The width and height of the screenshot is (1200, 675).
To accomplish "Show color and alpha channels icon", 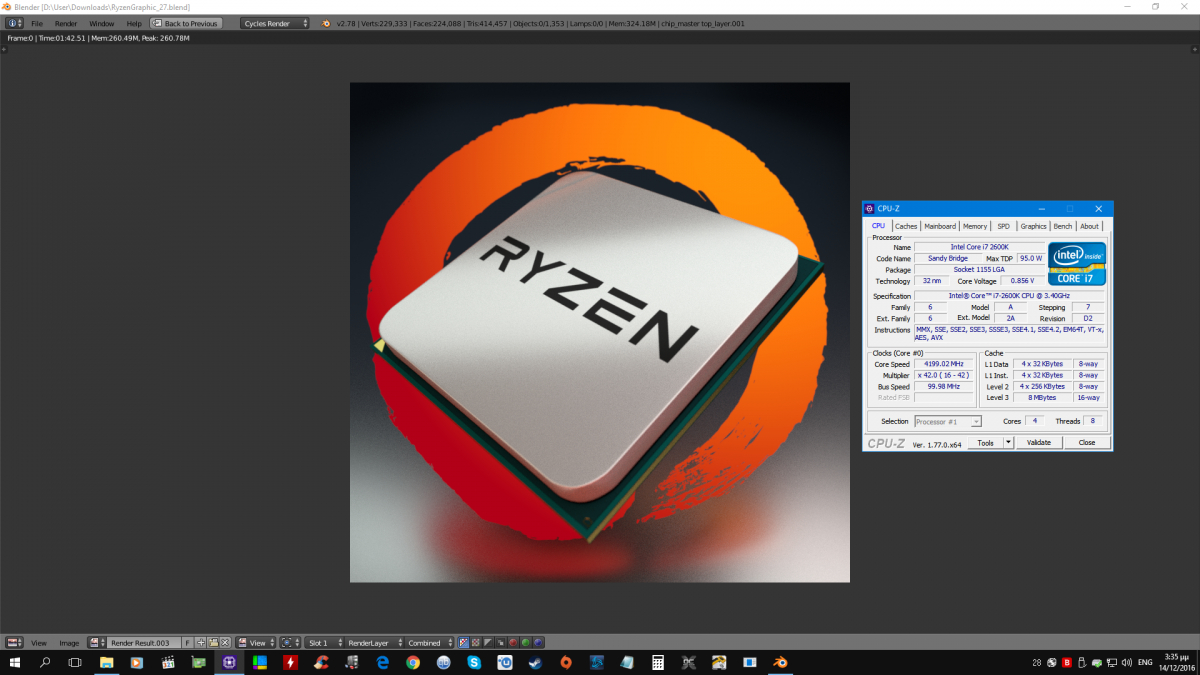I will [464, 643].
